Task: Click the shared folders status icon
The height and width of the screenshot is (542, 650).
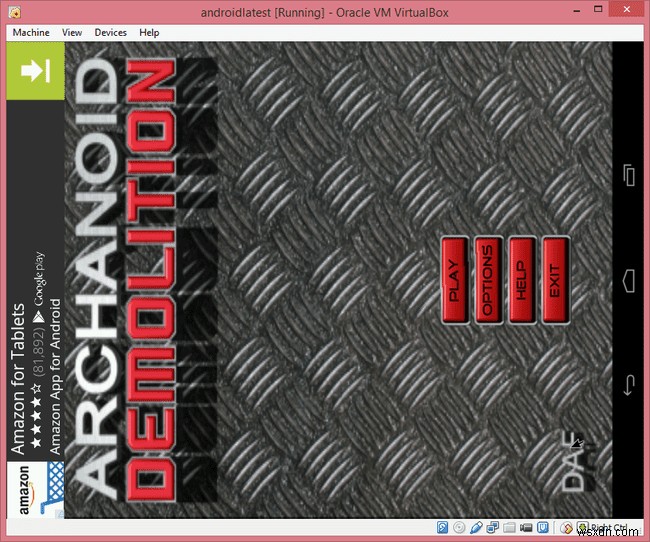Action: 509,527
